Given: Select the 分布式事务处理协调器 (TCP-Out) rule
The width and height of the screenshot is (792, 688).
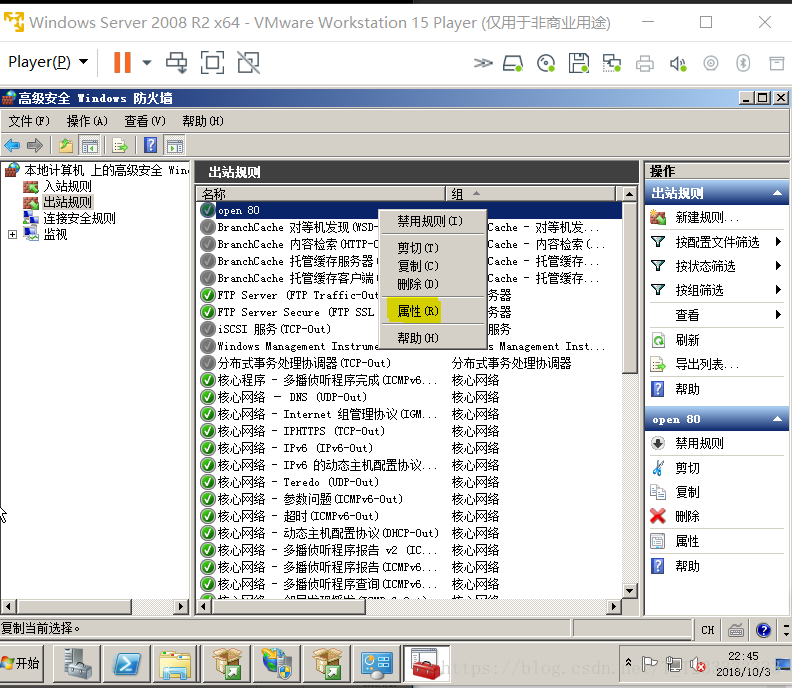Looking at the screenshot, I should click(304, 363).
